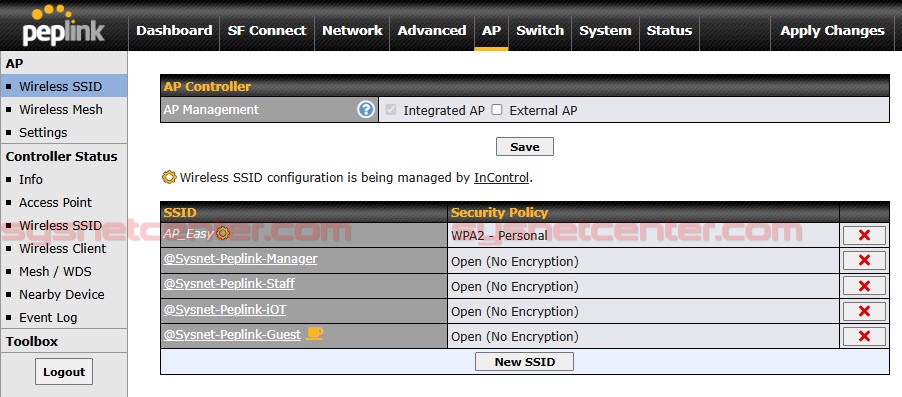Click the AP Controller section header
Viewport: 902px width, 397px height.
coord(525,86)
